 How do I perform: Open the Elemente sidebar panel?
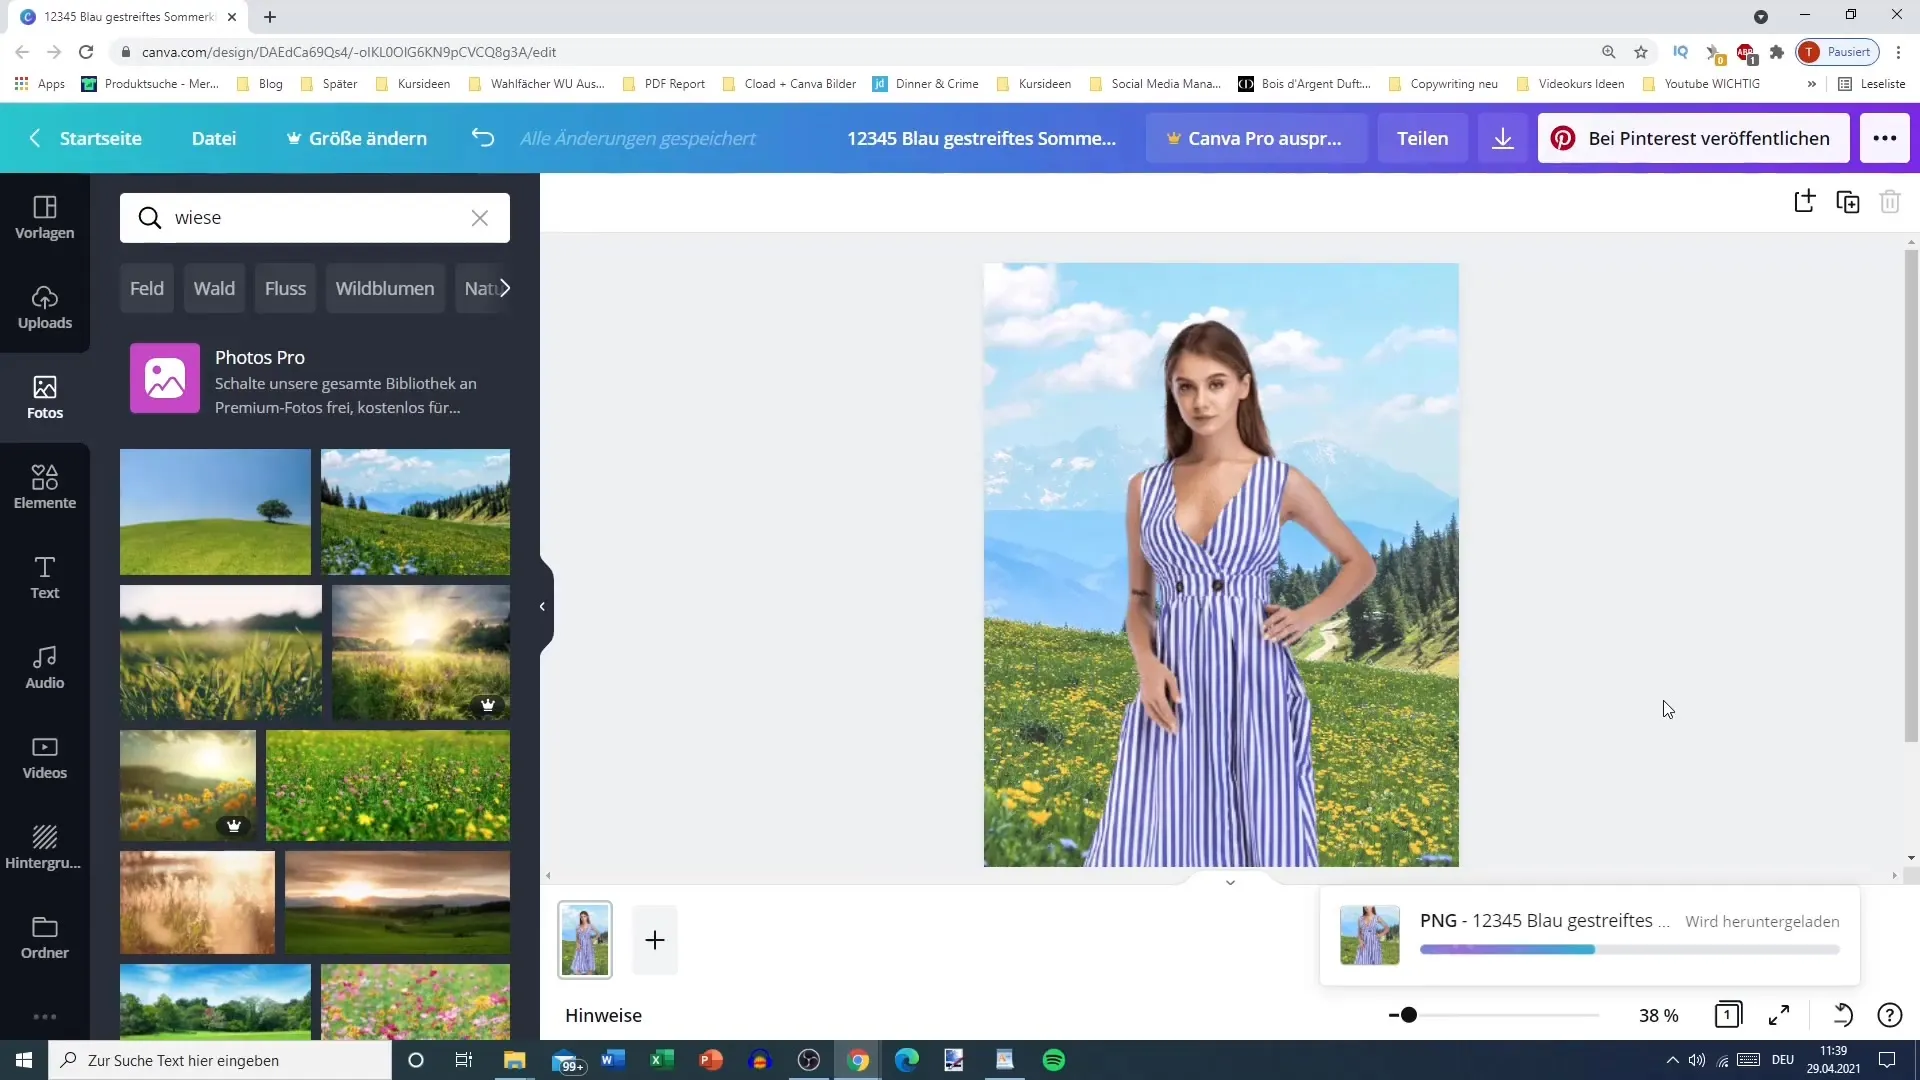pos(45,487)
